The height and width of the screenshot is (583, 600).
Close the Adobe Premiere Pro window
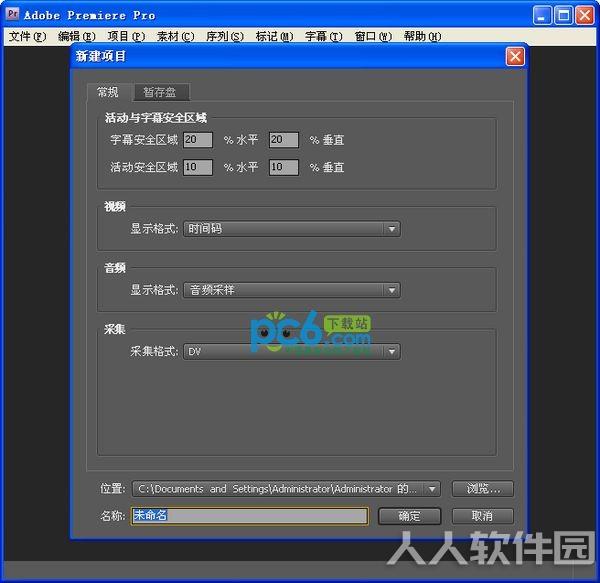click(x=585, y=16)
